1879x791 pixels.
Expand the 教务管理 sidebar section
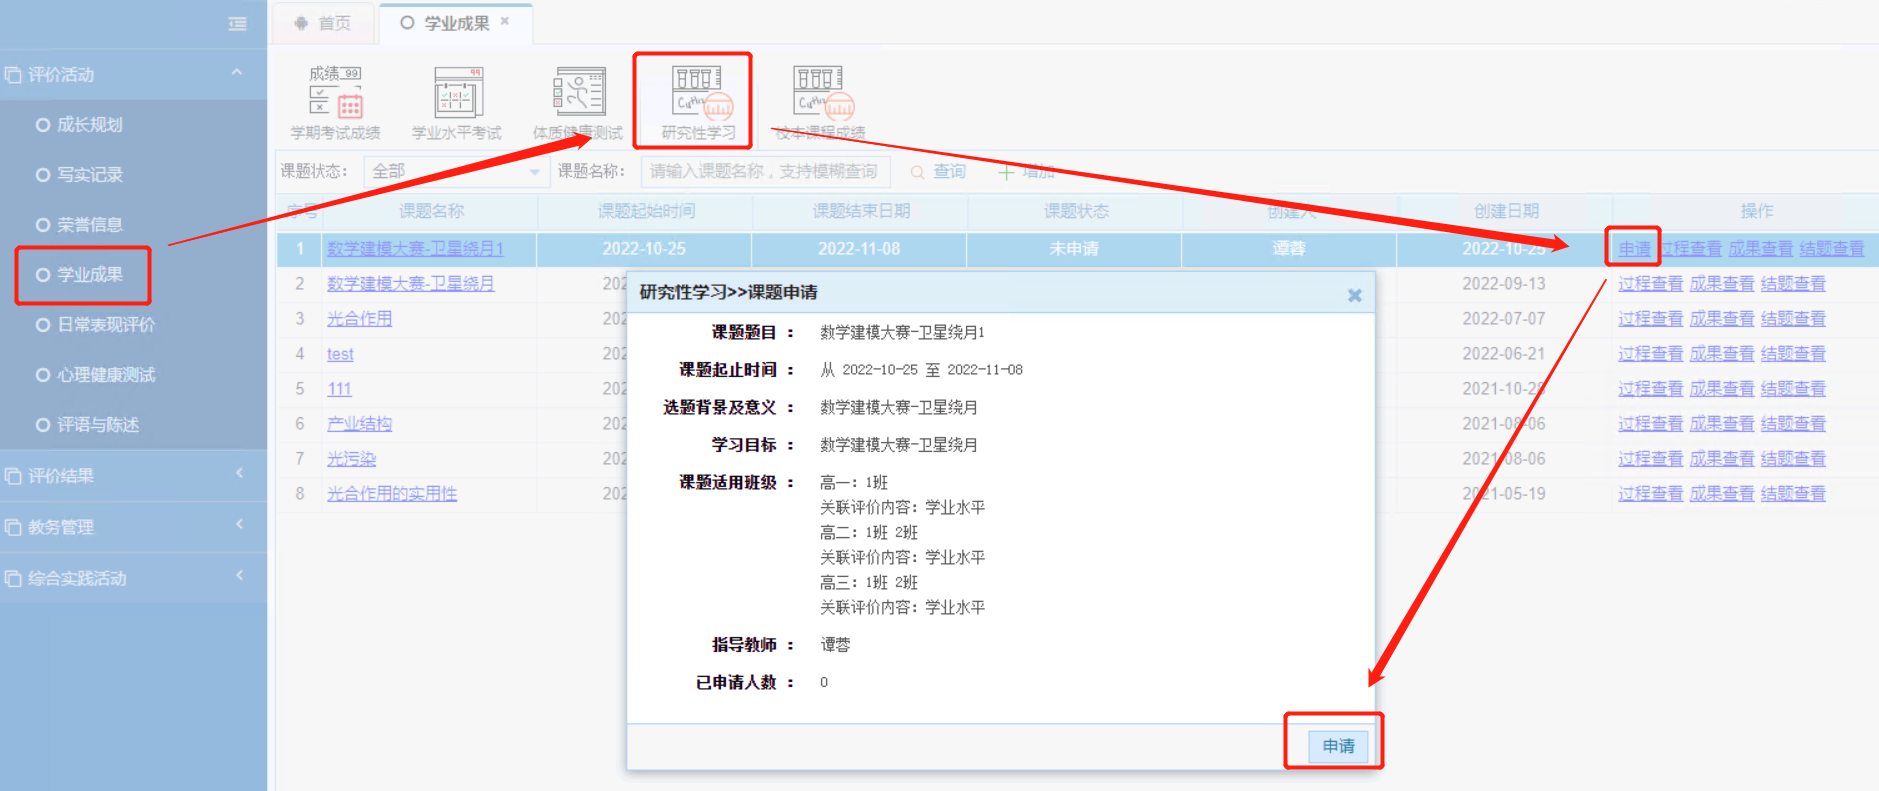pyautogui.click(x=239, y=524)
